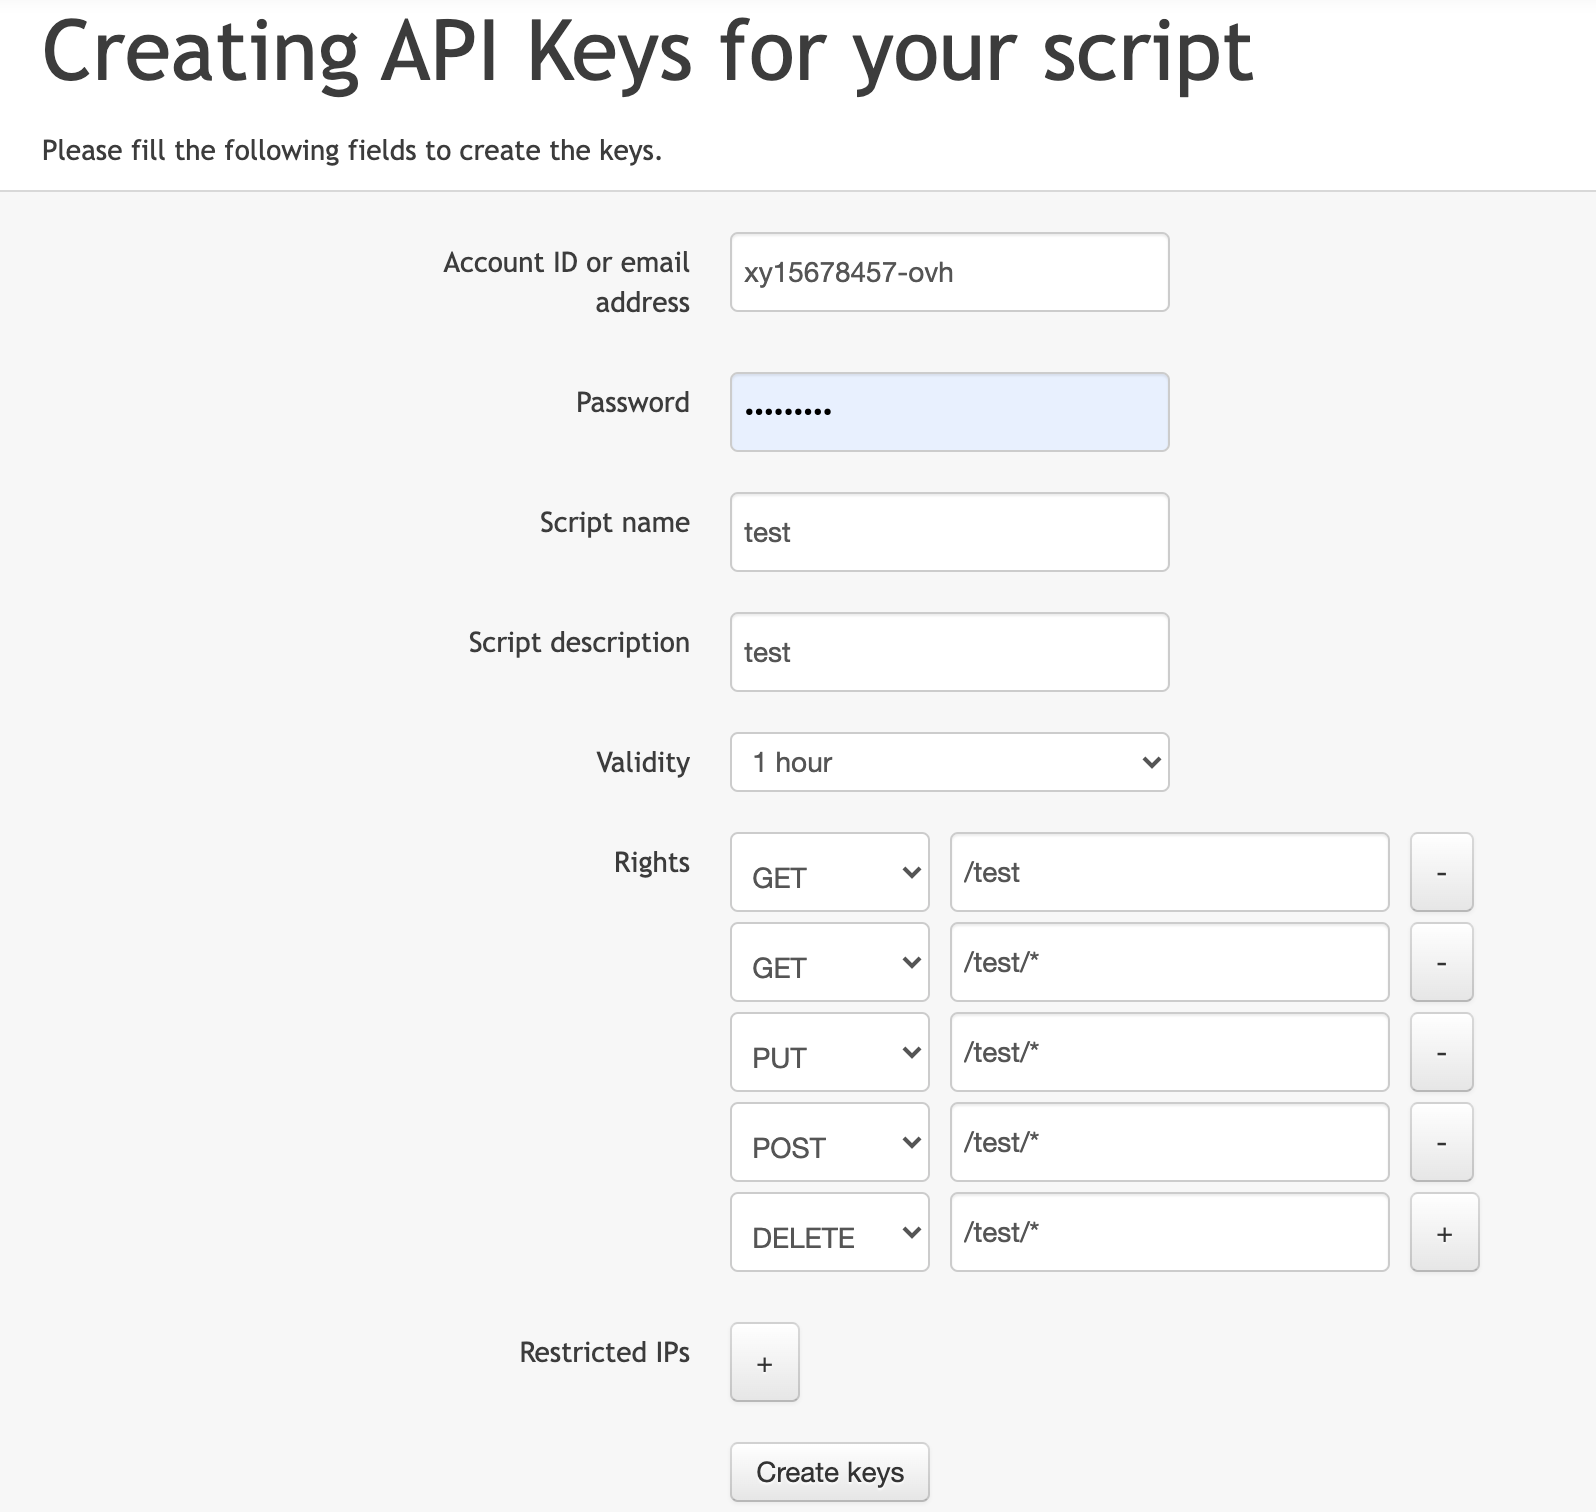The width and height of the screenshot is (1596, 1512).
Task: Add a new rights row with plus
Action: click(1444, 1232)
